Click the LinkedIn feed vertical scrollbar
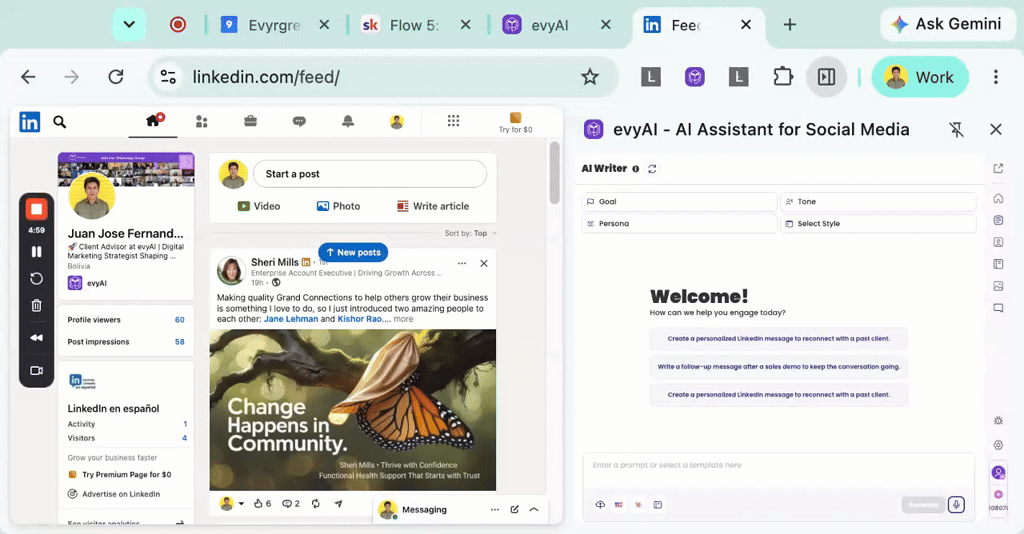This screenshot has width=1024, height=534. [x=554, y=173]
